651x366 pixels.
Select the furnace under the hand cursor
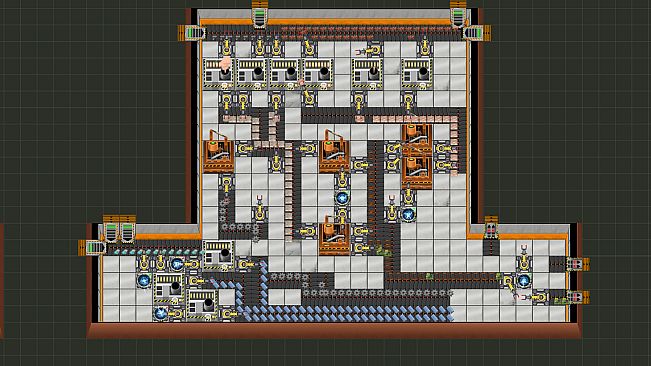219,74
